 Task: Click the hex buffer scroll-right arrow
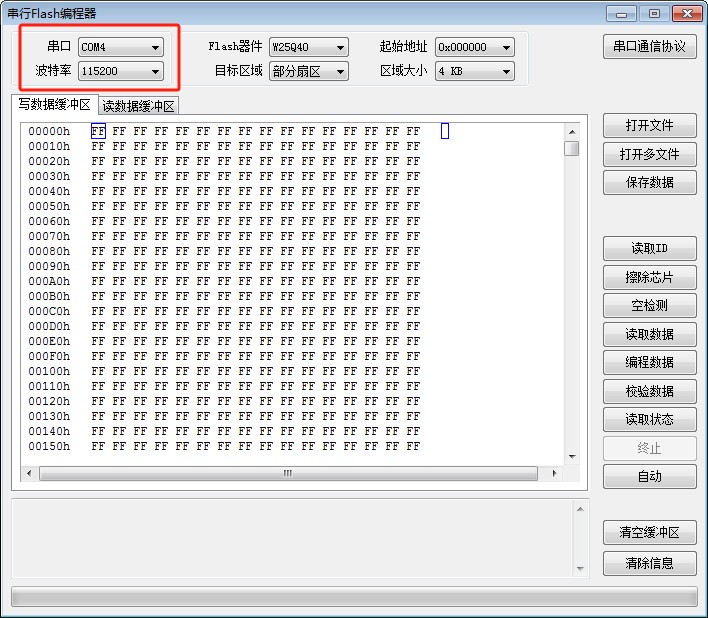554,473
